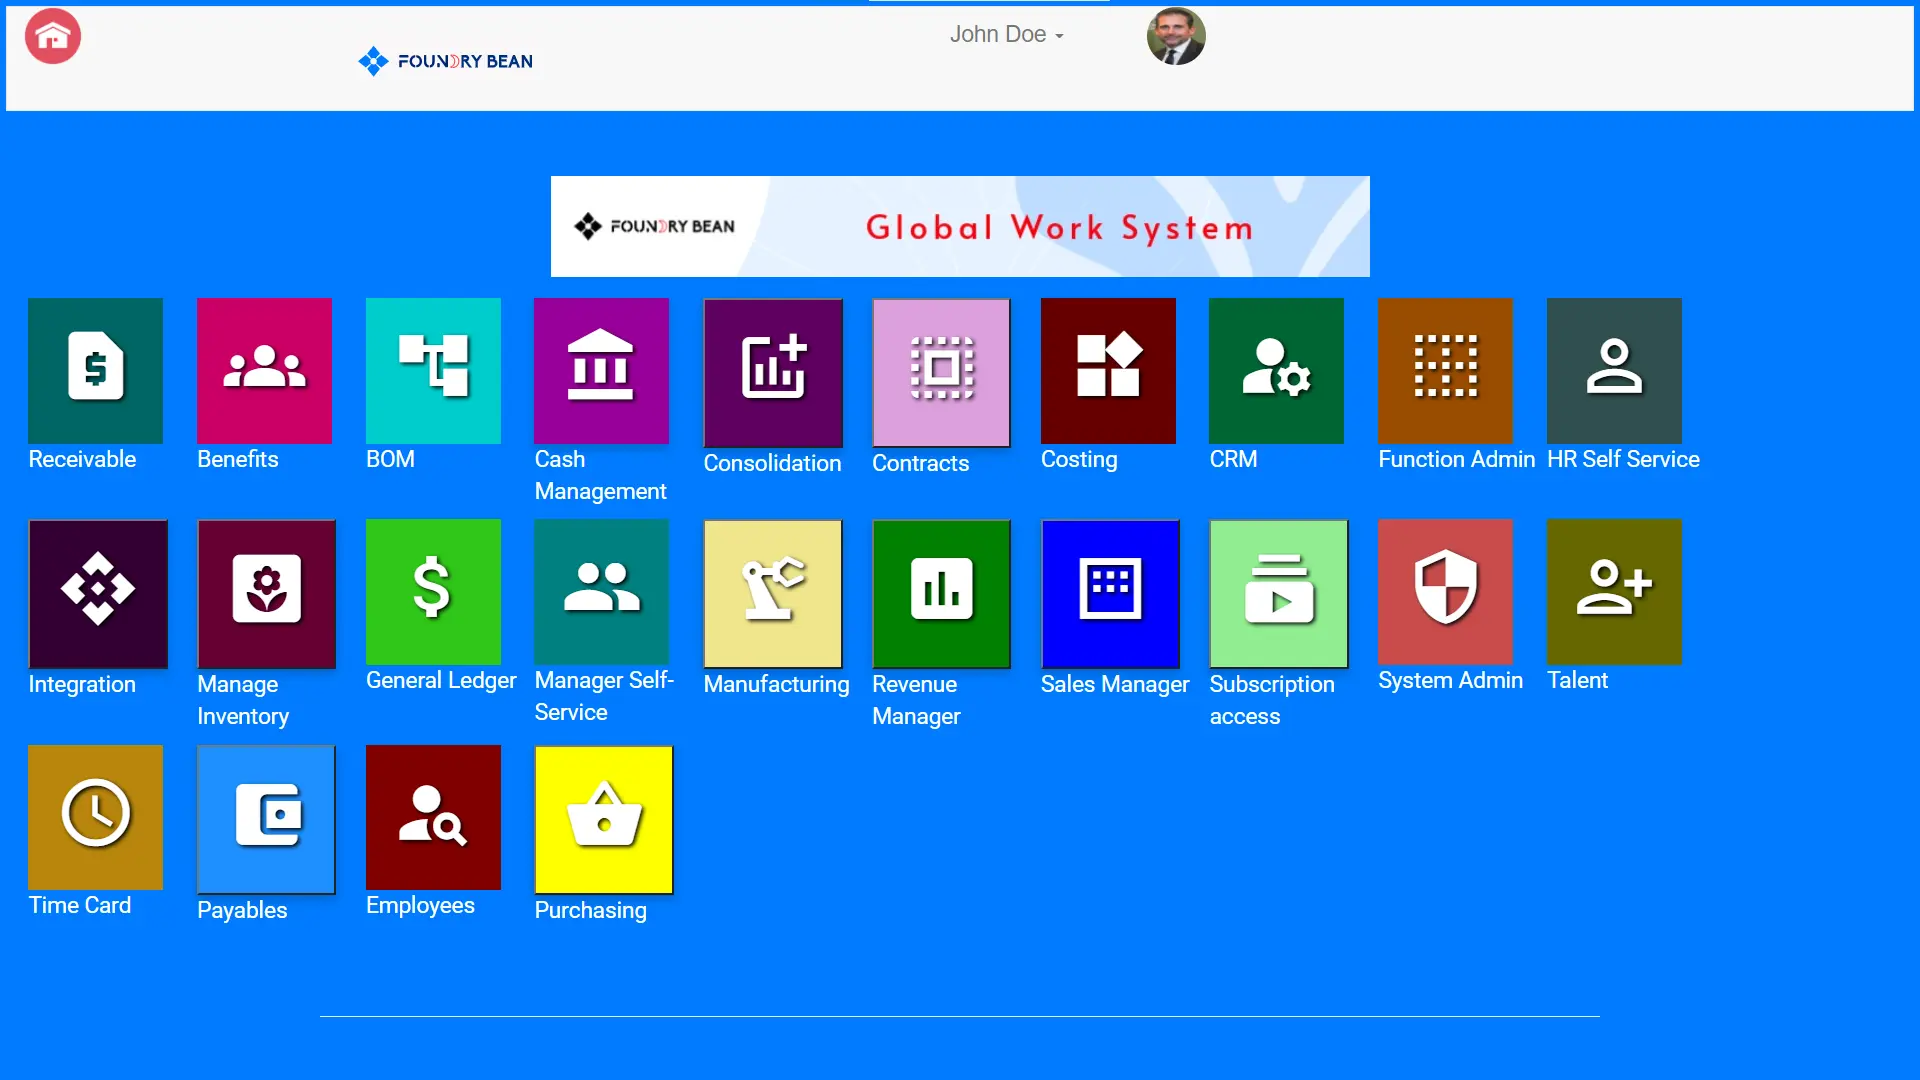Open the CRM application
The height and width of the screenshot is (1080, 1920).
(1276, 370)
